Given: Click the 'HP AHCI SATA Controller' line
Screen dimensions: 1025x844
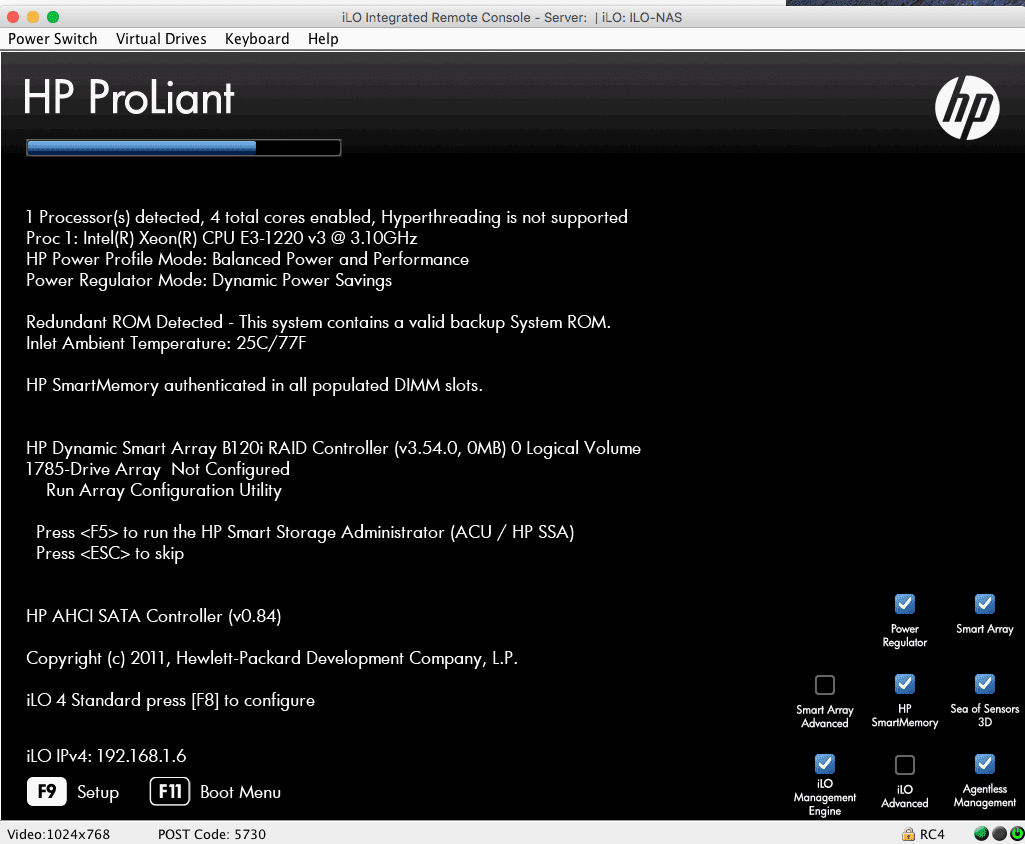Looking at the screenshot, I should pyautogui.click(x=154, y=616).
